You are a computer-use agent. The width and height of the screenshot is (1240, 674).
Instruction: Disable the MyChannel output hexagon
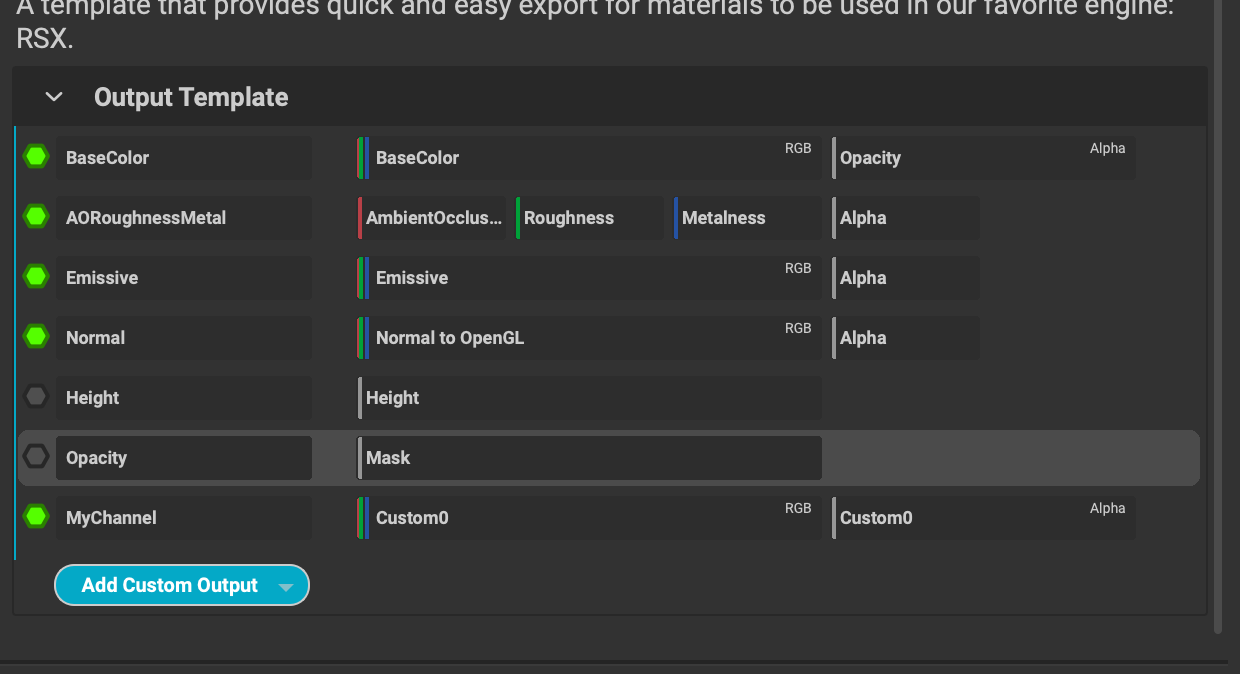[37, 517]
